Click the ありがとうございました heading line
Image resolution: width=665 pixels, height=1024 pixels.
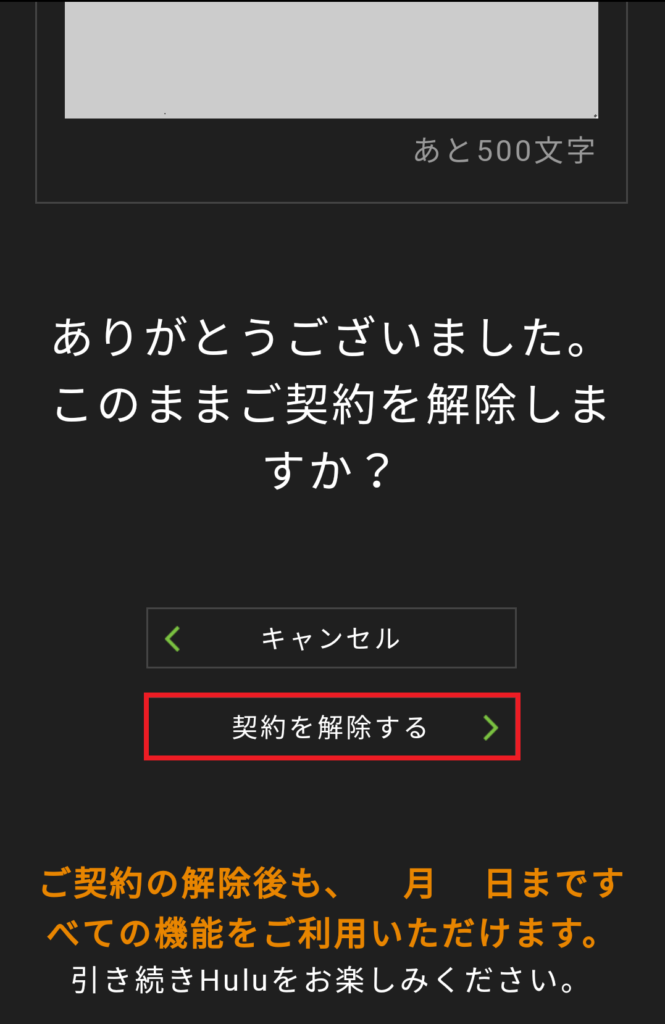322,338
